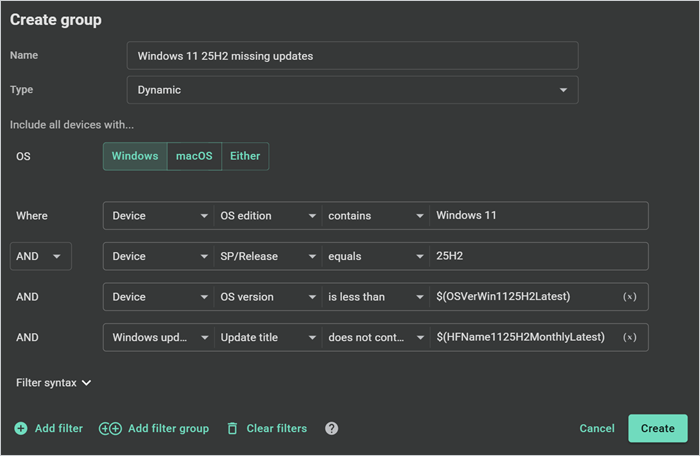Image resolution: width=700 pixels, height=456 pixels.
Task: Open Device dropdown in SP/Release row
Action: click(159, 256)
